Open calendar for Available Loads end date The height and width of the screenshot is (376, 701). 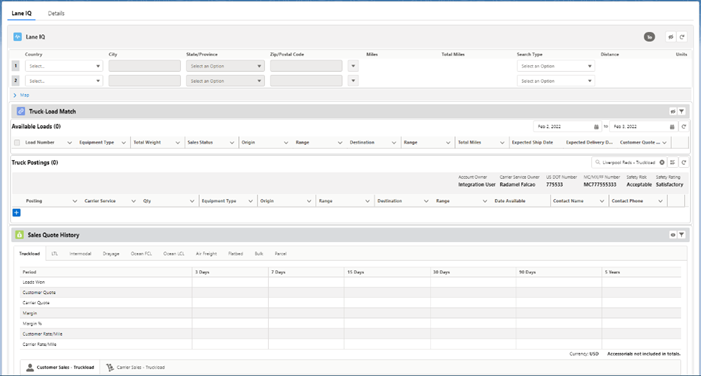click(x=672, y=127)
